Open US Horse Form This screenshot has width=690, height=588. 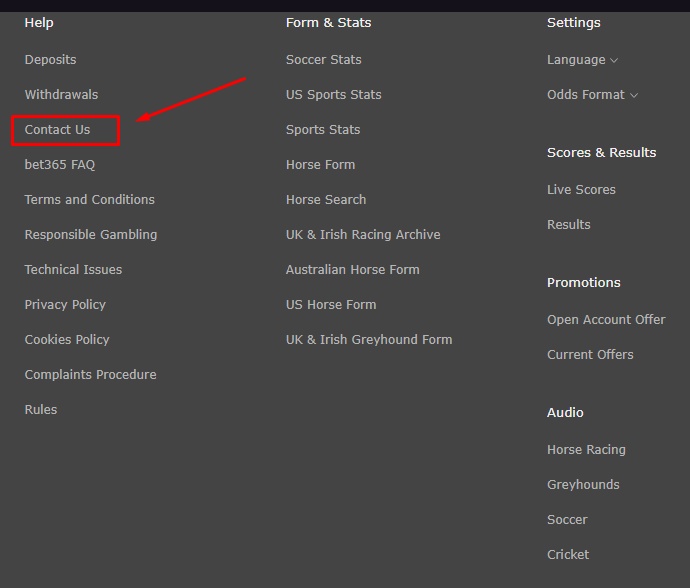point(331,305)
